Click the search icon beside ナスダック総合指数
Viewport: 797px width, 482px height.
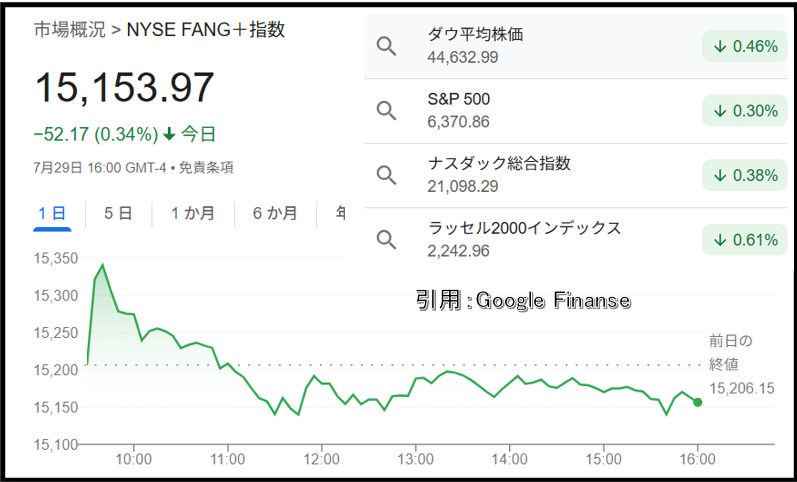pos(386,175)
